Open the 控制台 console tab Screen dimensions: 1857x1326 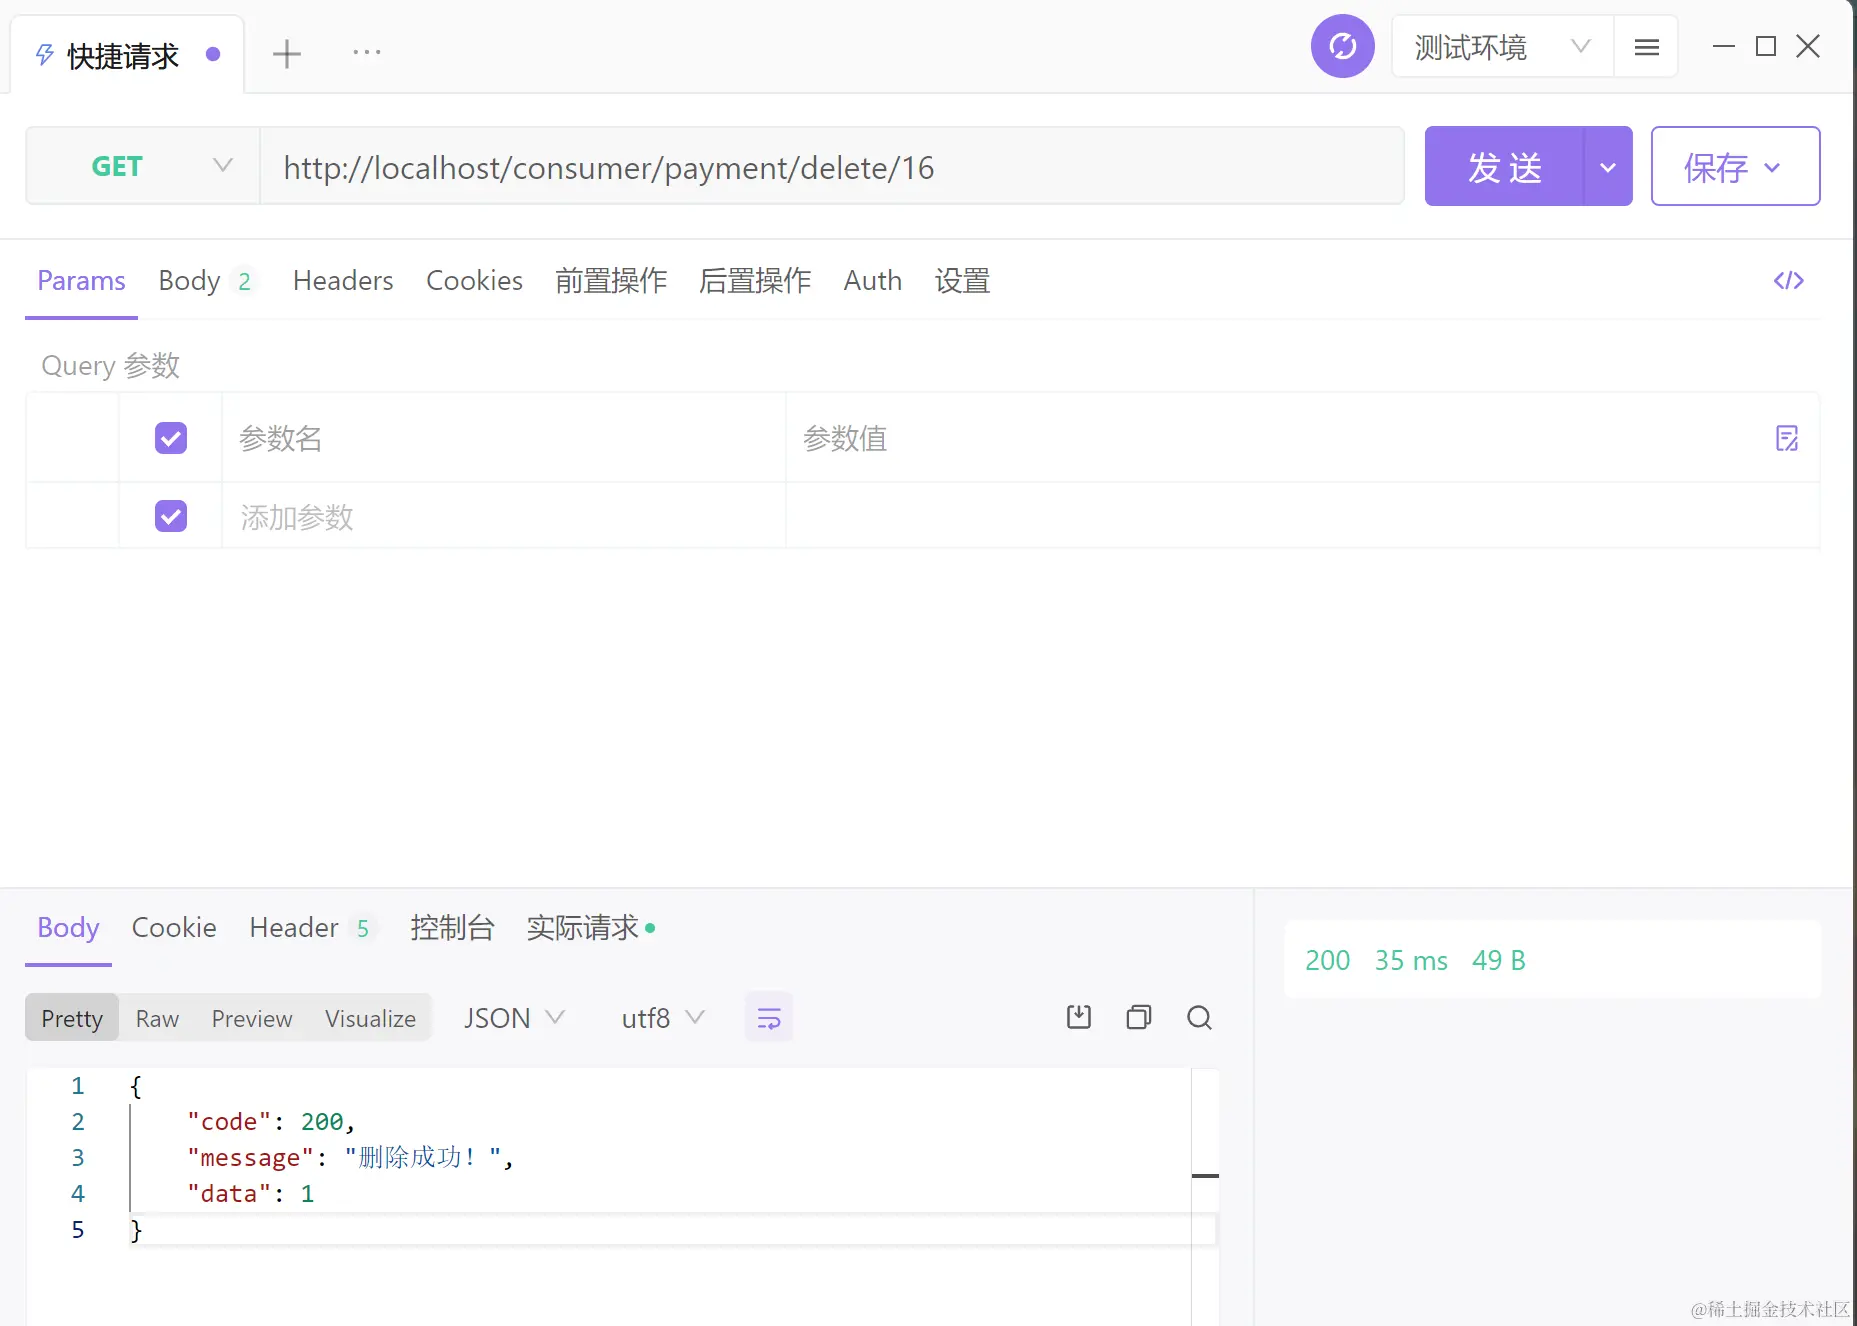[x=452, y=928]
